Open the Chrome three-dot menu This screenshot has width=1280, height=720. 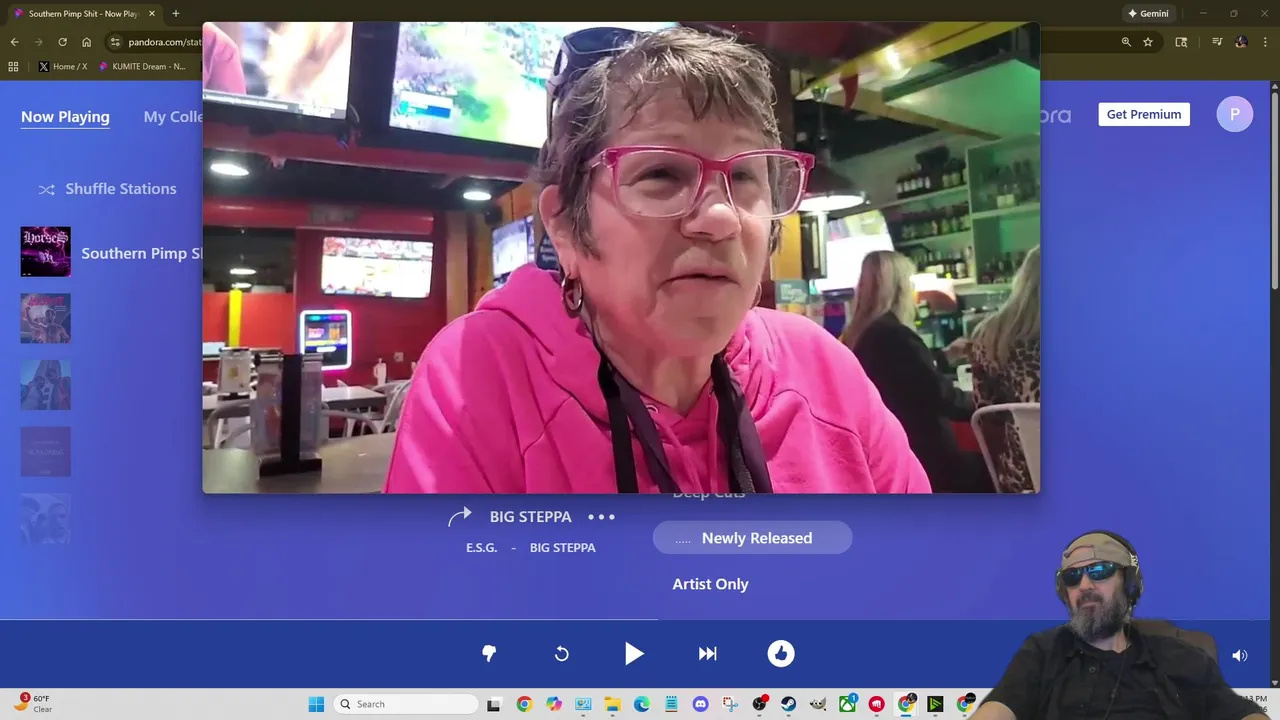coord(1265,42)
